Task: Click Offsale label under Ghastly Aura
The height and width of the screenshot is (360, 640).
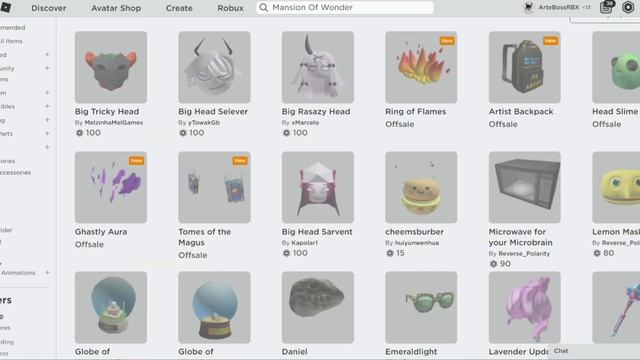Action: tap(89, 244)
